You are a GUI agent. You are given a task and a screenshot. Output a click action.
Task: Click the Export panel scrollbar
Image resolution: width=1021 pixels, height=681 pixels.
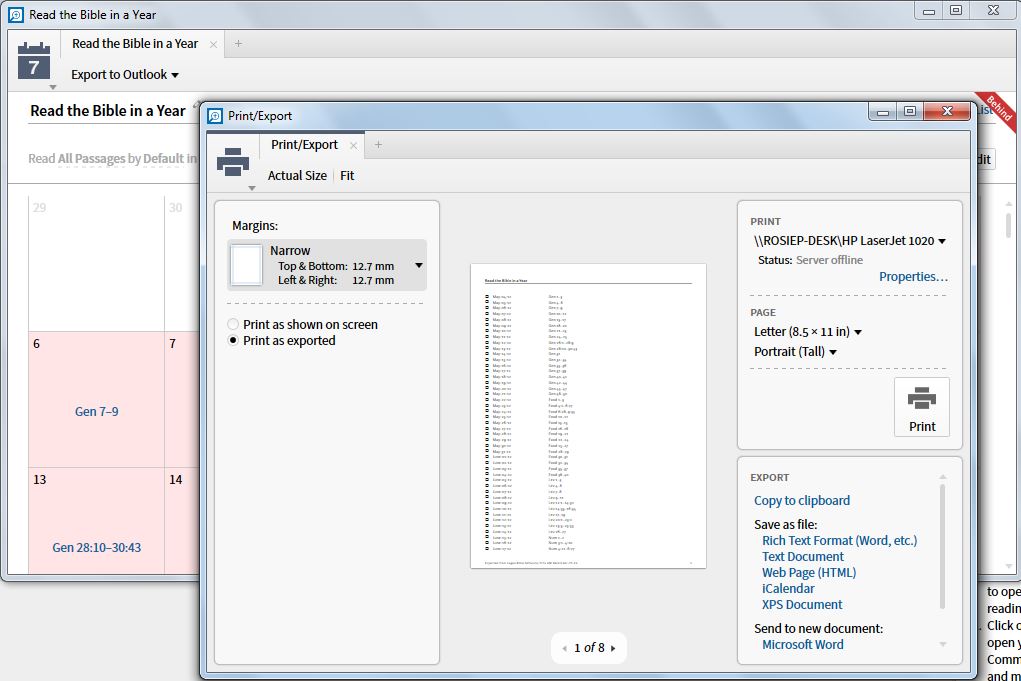[942, 546]
